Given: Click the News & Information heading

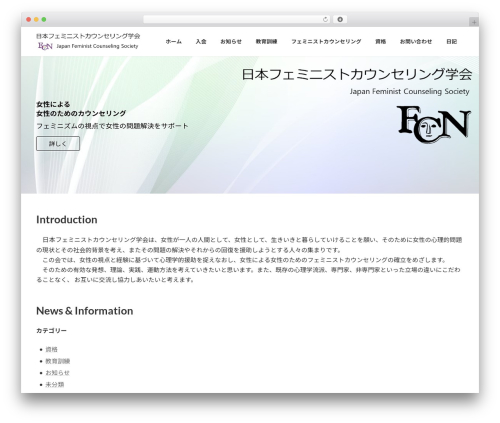Looking at the screenshot, I should point(85,311).
